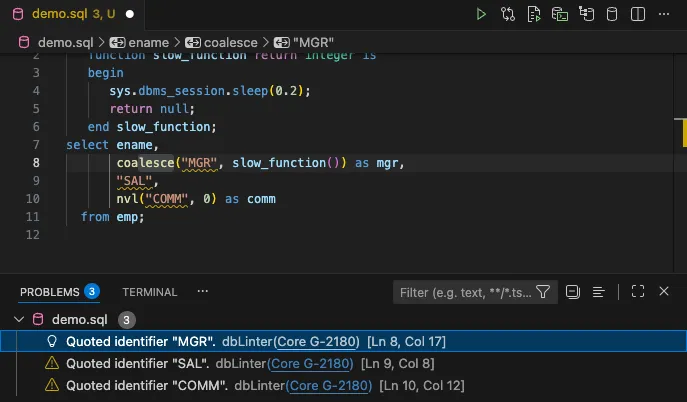Select the PROBLEMS tab
687x402 pixels.
click(x=49, y=292)
